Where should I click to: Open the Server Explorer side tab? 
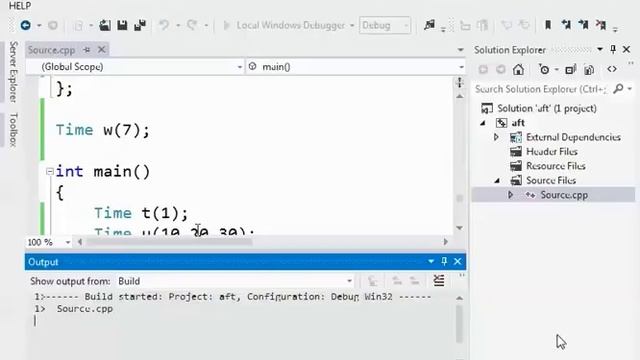[x=13, y=71]
